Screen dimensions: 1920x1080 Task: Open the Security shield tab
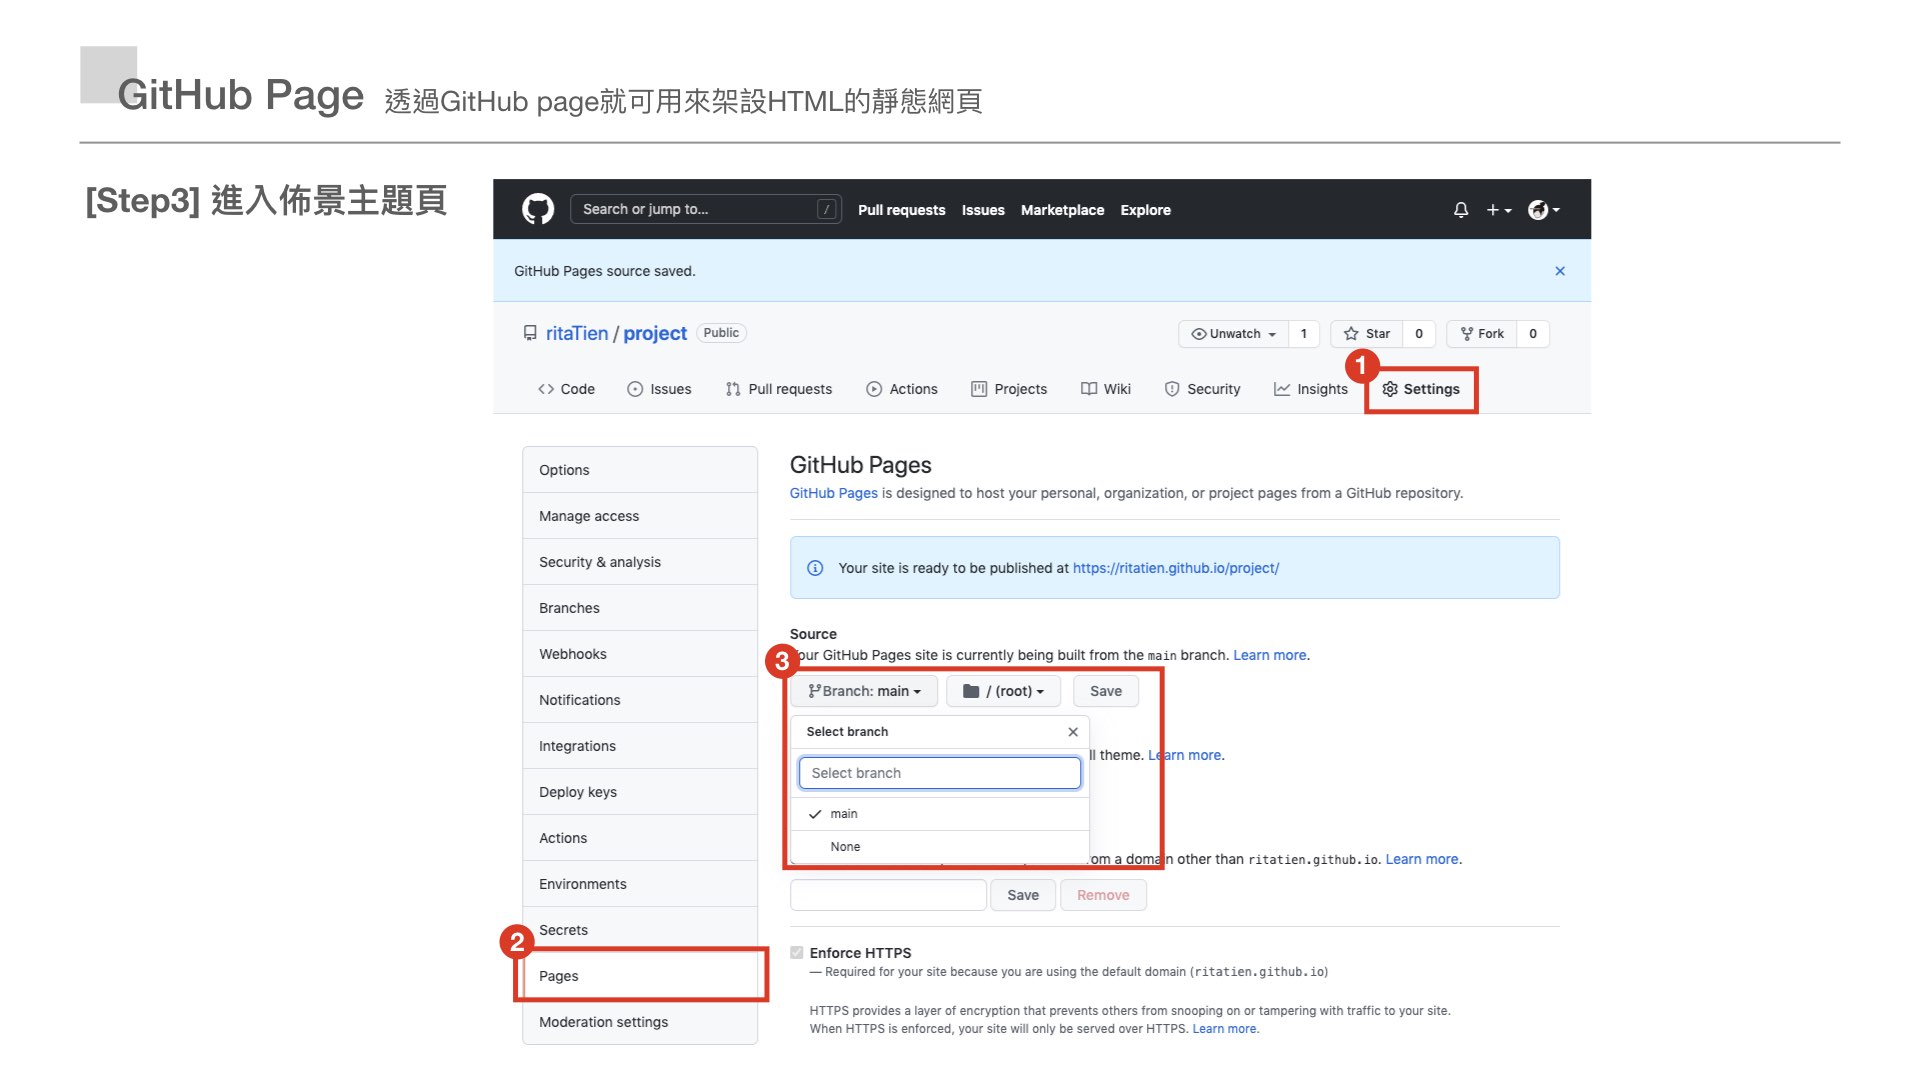point(1202,389)
